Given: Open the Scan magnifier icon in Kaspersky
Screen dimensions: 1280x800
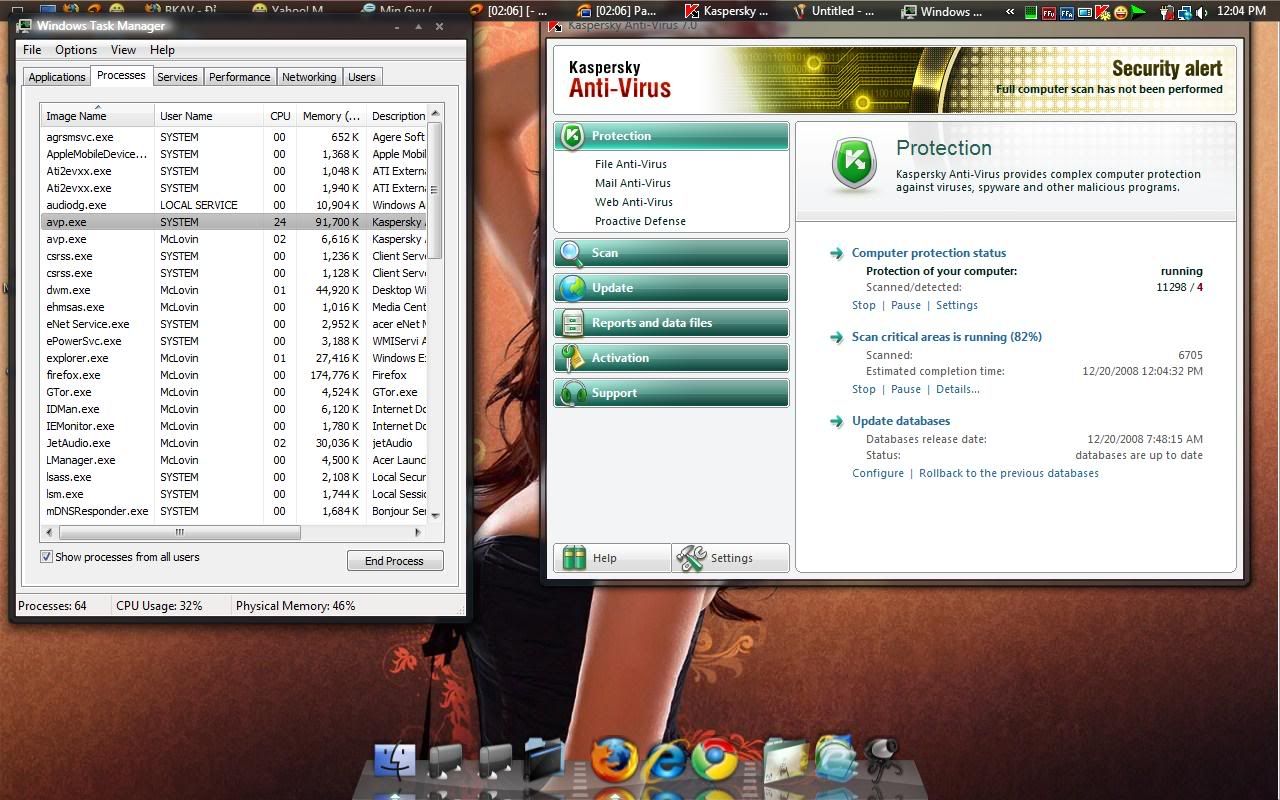Looking at the screenshot, I should 572,253.
